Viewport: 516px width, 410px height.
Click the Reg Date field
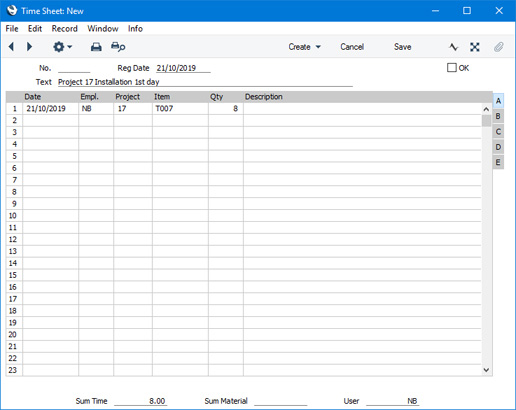[x=183, y=68]
